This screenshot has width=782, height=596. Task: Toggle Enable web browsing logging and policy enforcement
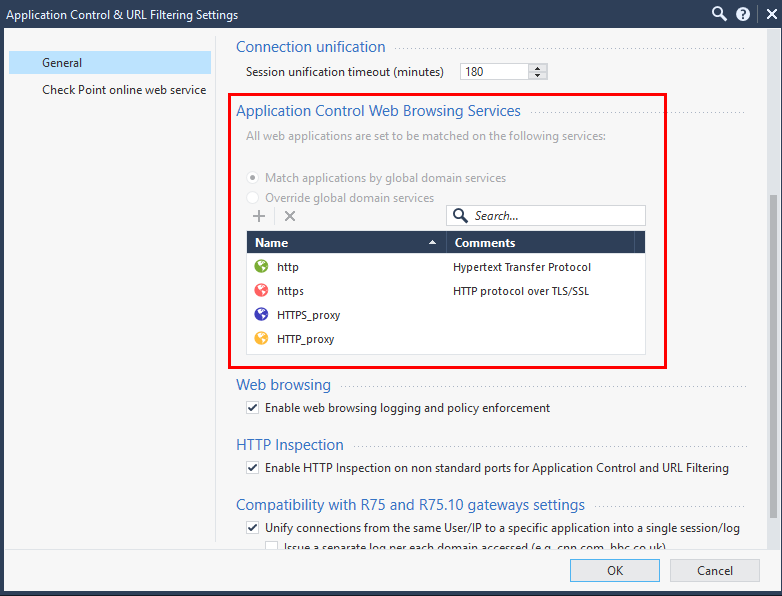coord(252,407)
